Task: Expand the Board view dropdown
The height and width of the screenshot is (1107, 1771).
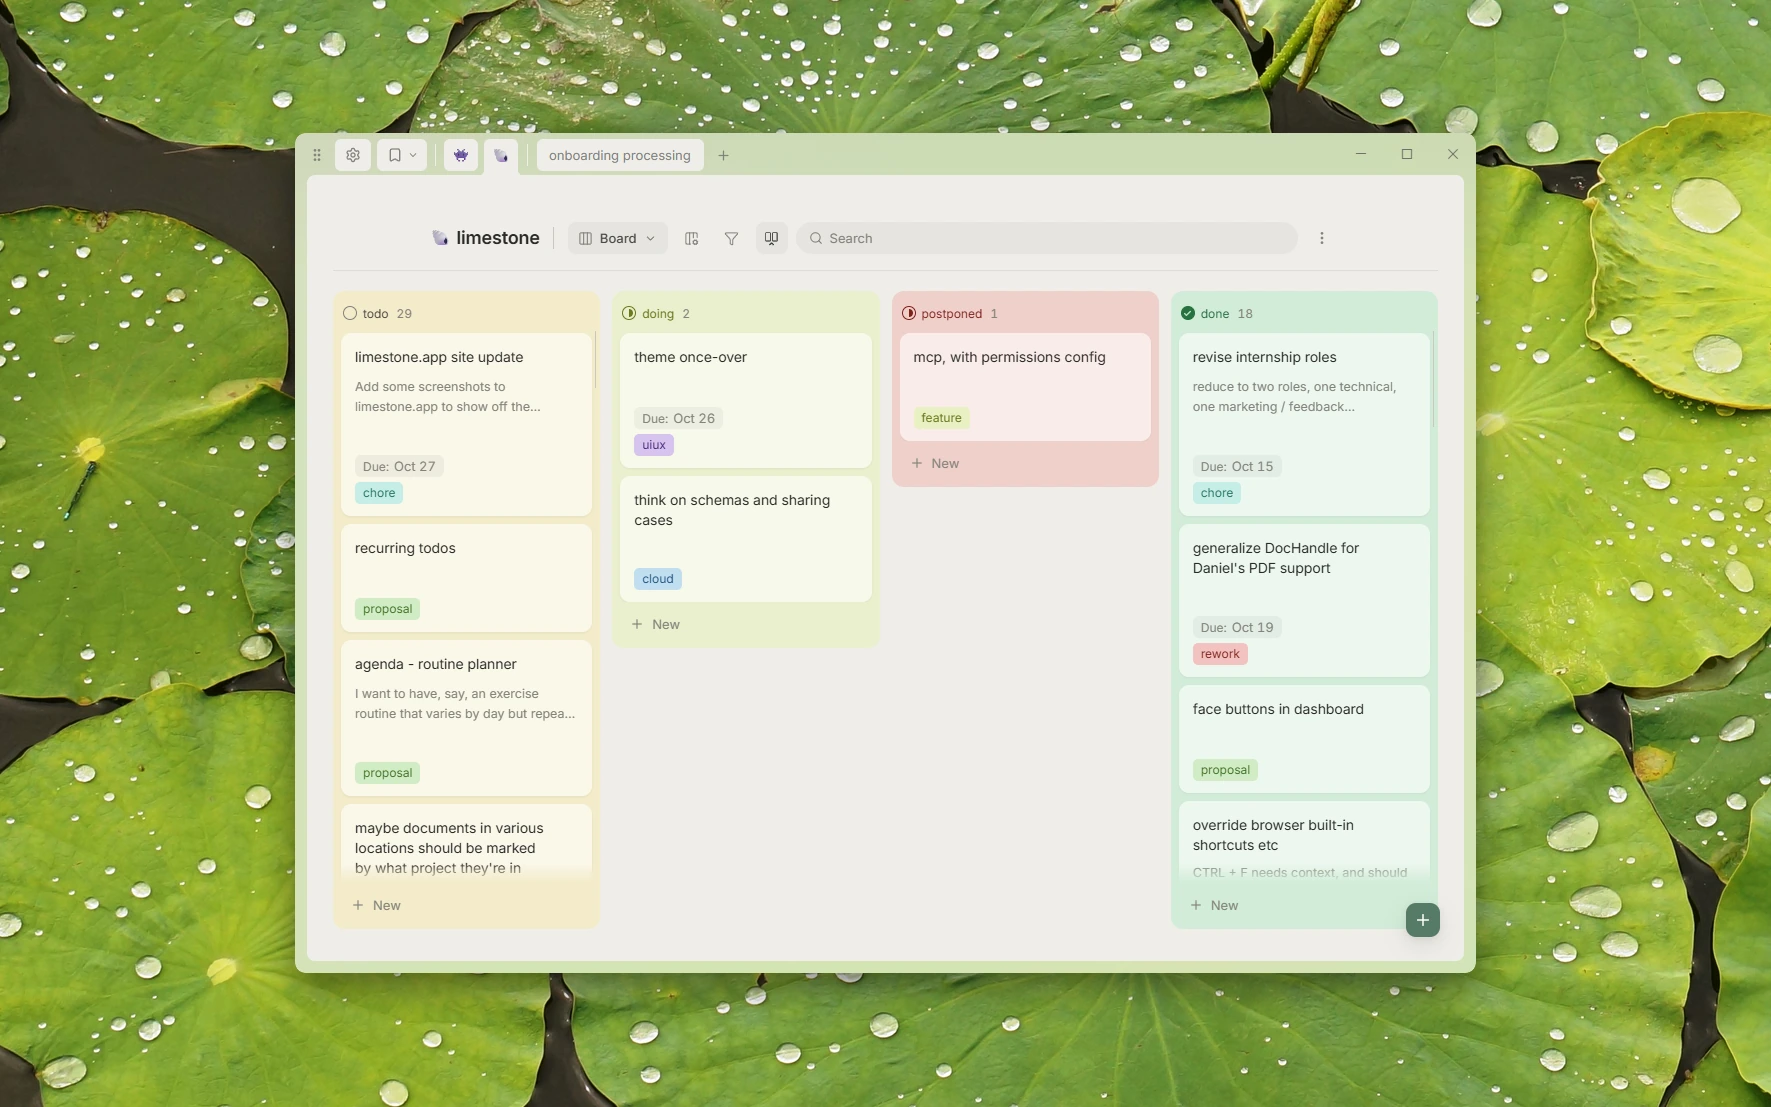Action: point(617,238)
